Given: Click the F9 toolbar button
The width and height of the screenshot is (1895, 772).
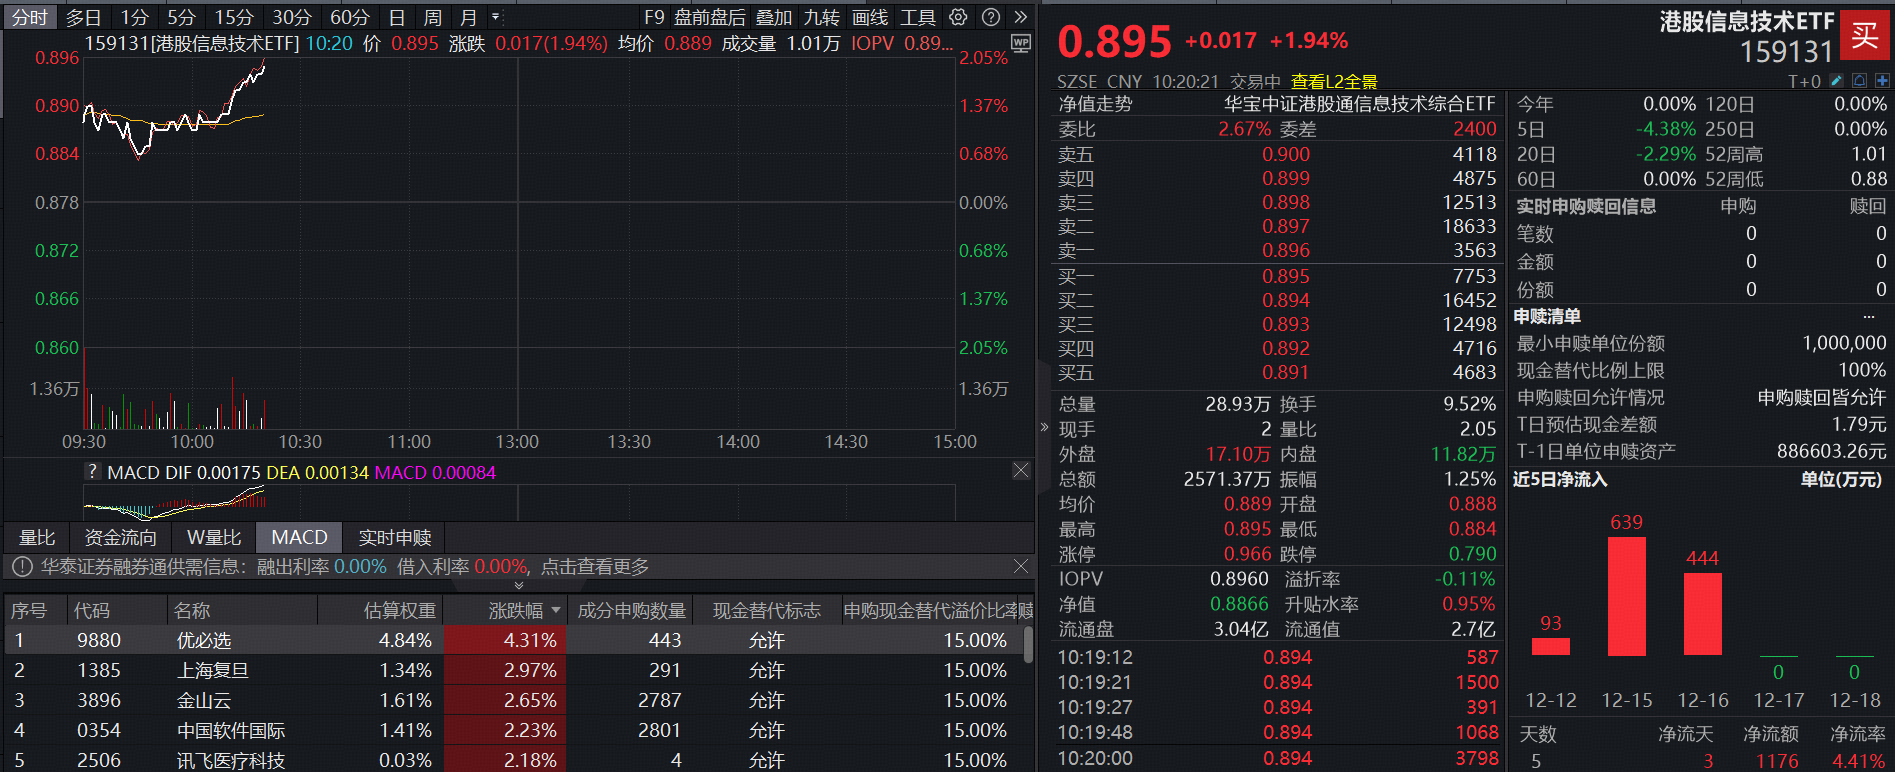Looking at the screenshot, I should 654,17.
